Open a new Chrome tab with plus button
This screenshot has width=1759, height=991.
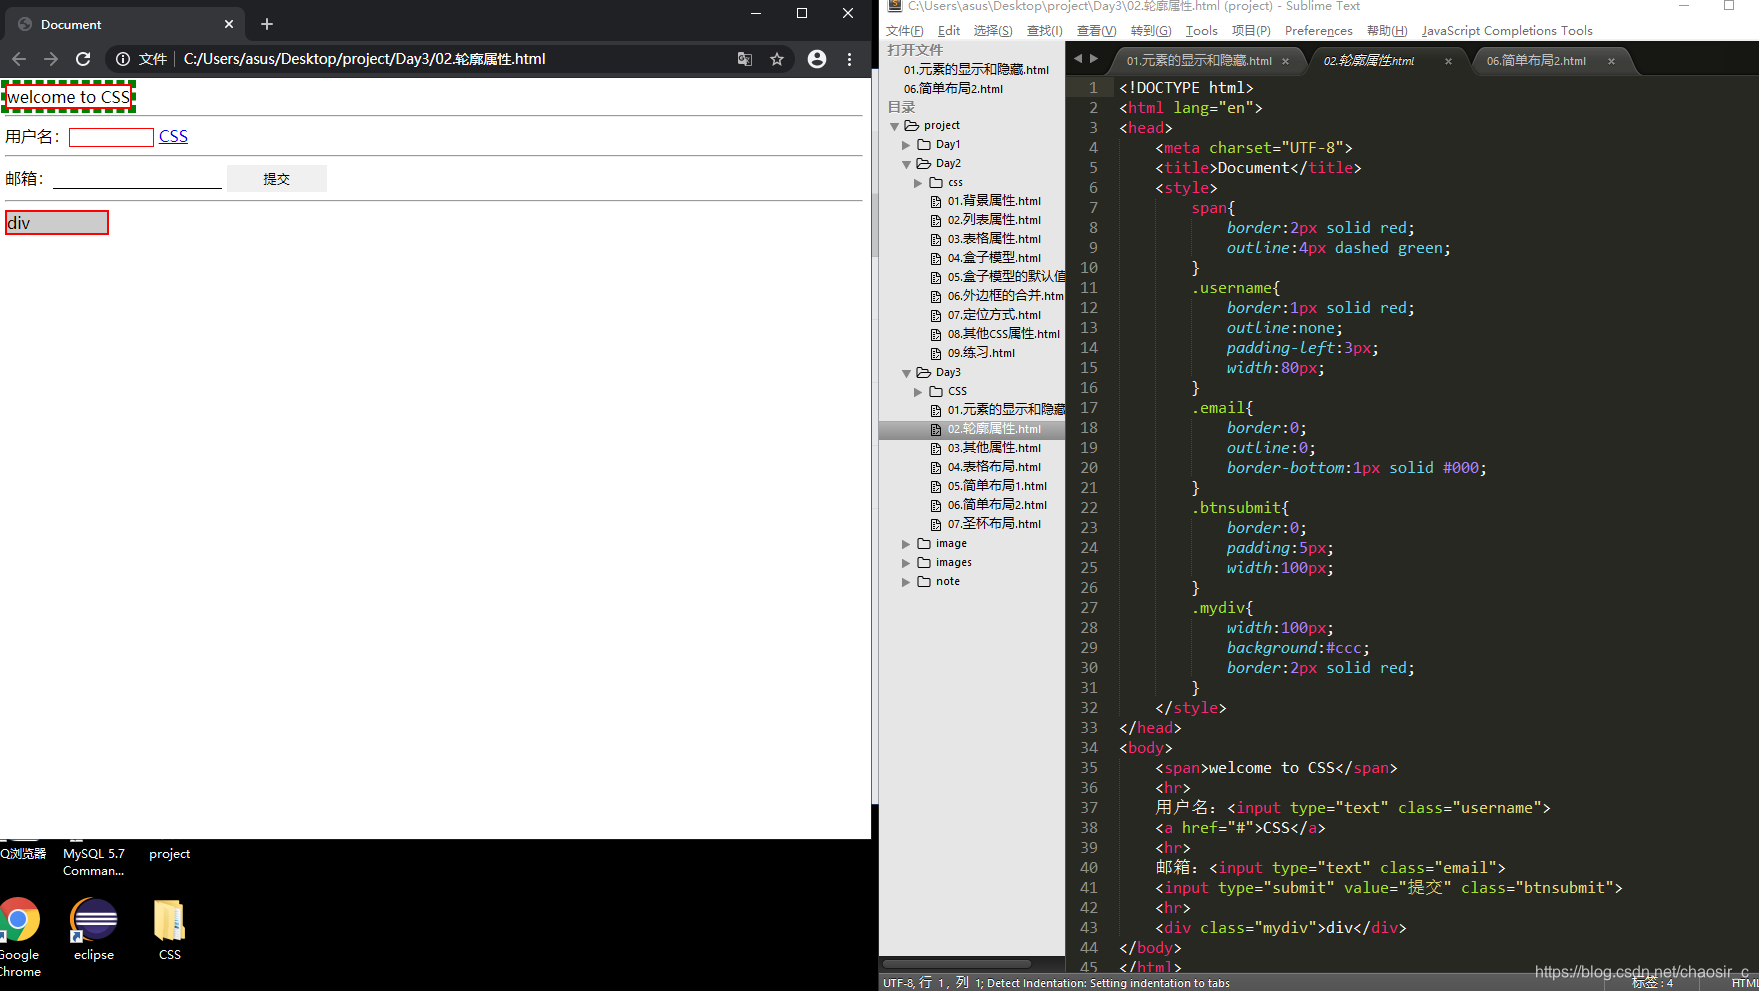coord(267,24)
